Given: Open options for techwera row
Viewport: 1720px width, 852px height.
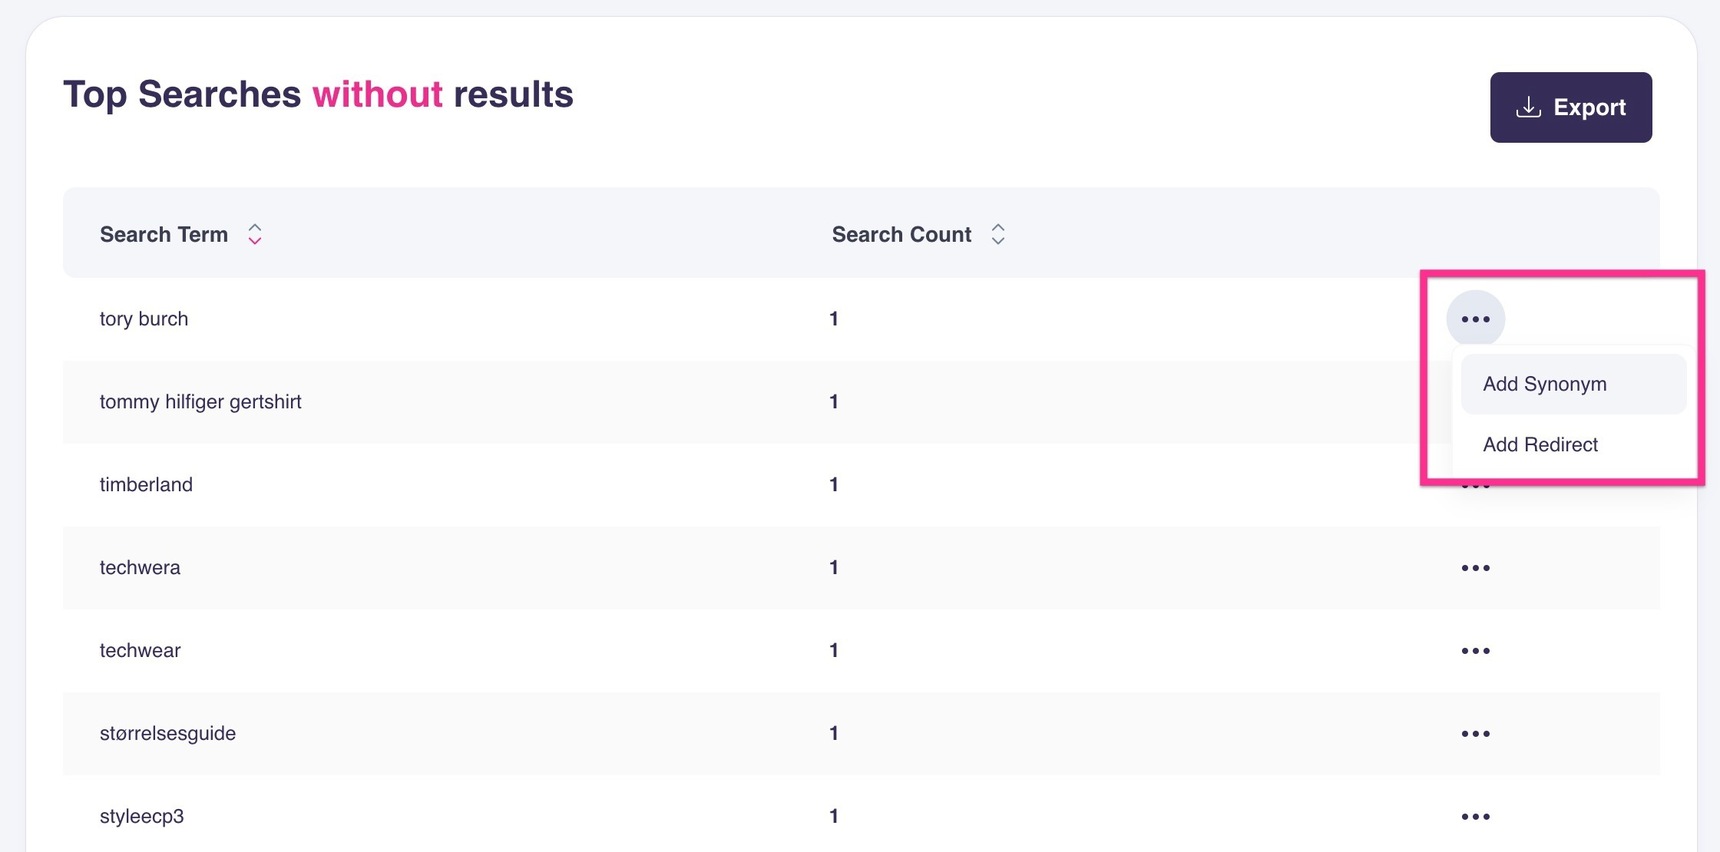Looking at the screenshot, I should click(x=1475, y=568).
